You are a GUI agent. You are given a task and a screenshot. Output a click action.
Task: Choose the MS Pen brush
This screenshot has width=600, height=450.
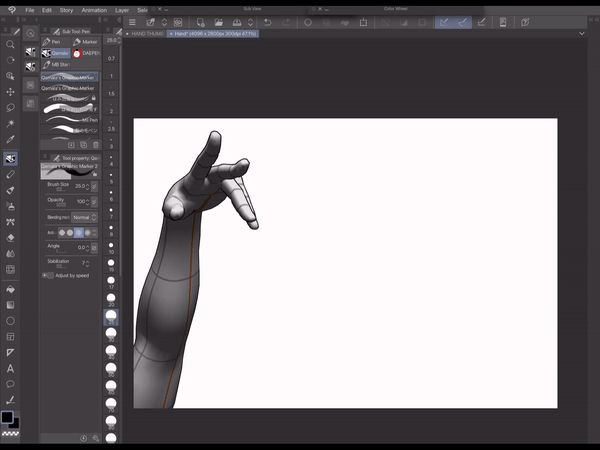(x=70, y=120)
